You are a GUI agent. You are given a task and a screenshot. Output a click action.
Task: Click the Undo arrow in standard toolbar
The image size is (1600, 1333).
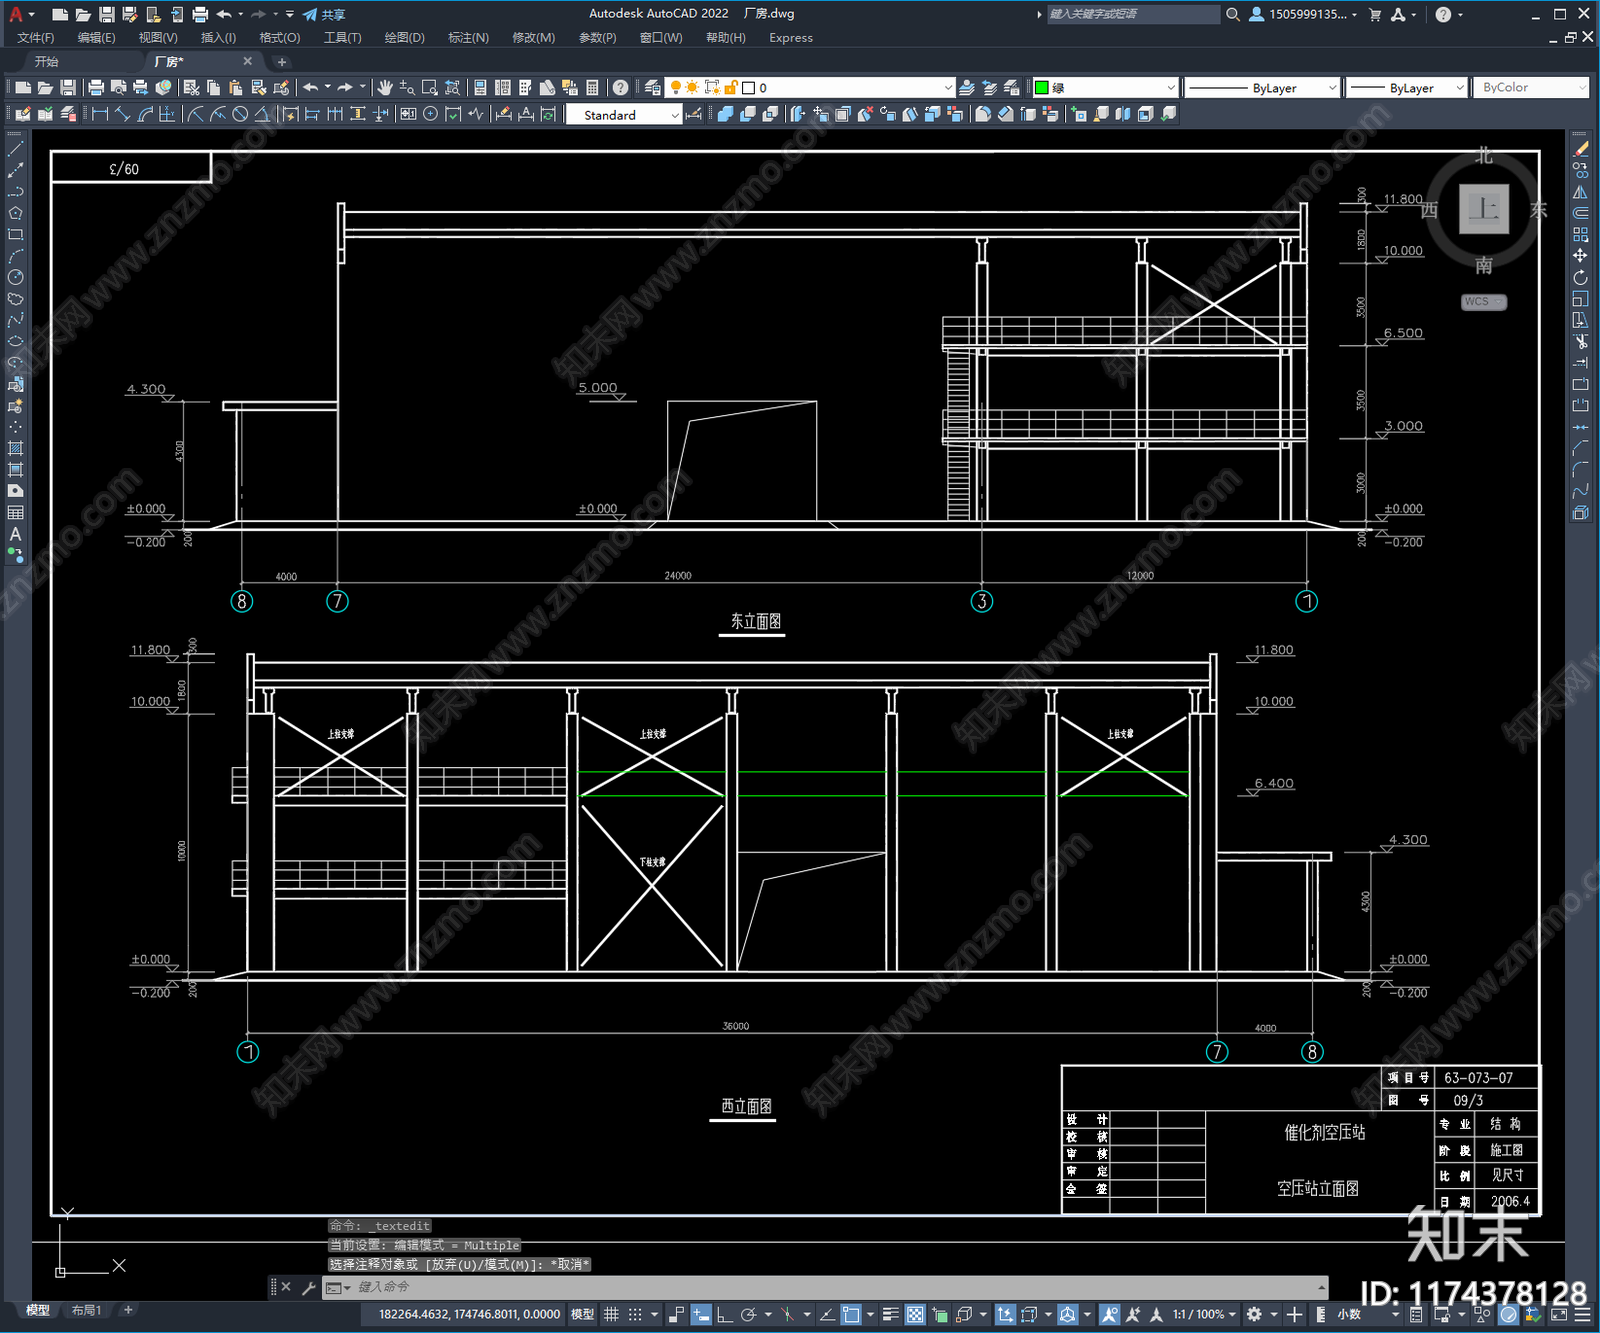tap(311, 88)
